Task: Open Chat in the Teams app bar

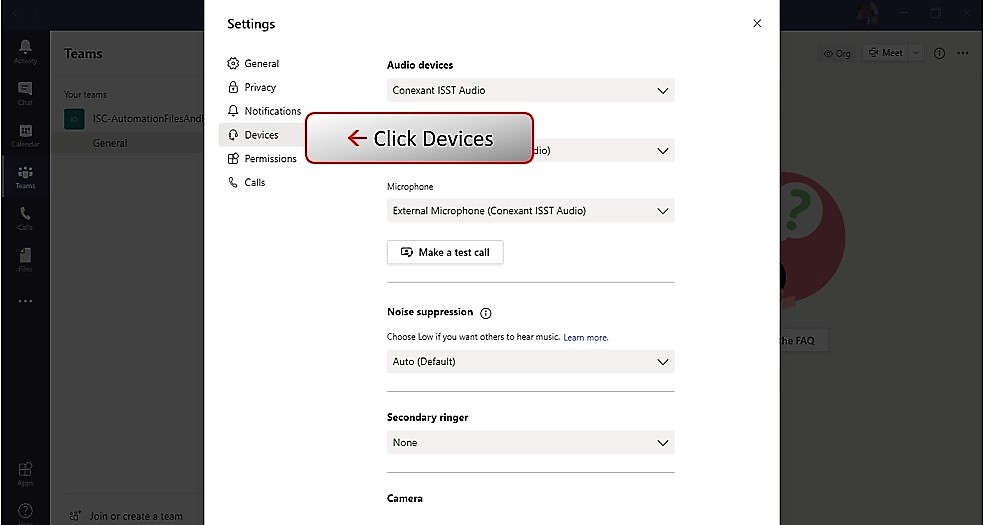Action: click(x=25, y=93)
